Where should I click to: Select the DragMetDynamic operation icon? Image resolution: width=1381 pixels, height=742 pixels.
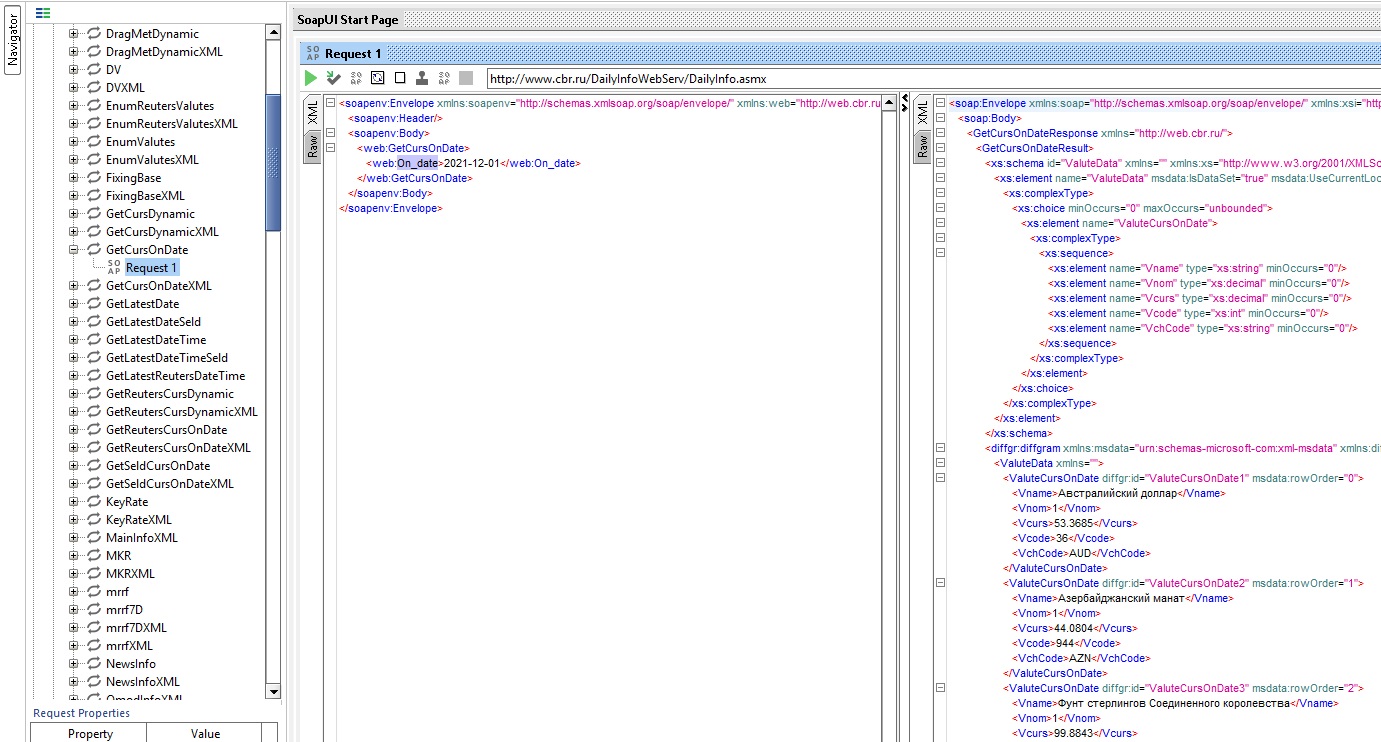[95, 34]
